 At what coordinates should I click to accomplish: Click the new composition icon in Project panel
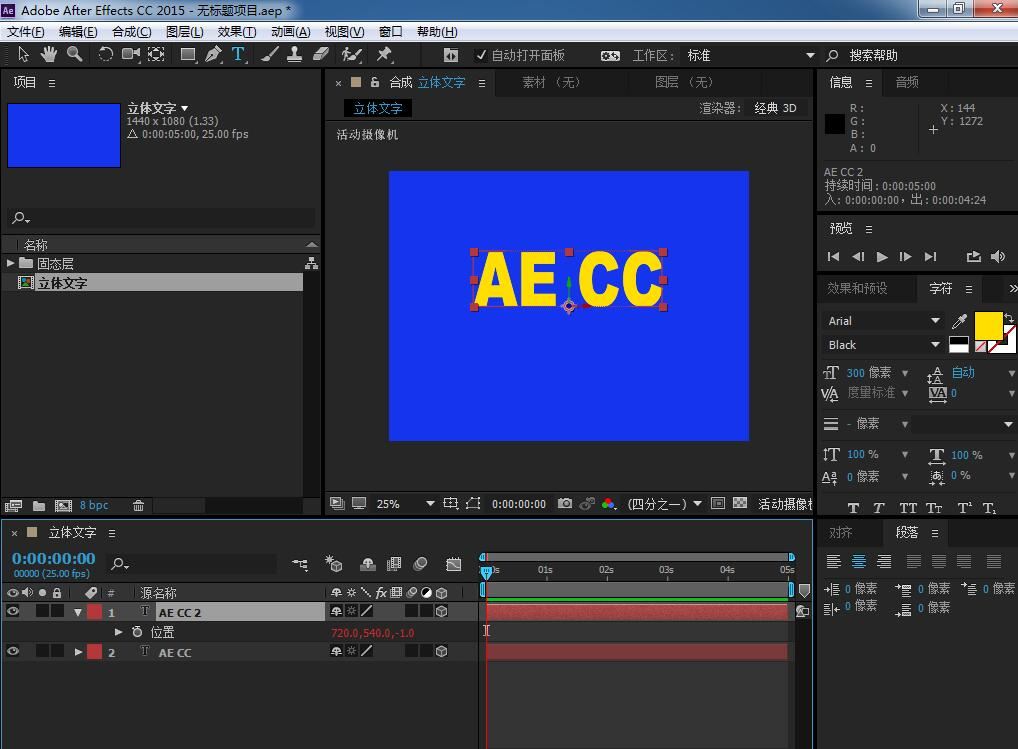point(63,506)
